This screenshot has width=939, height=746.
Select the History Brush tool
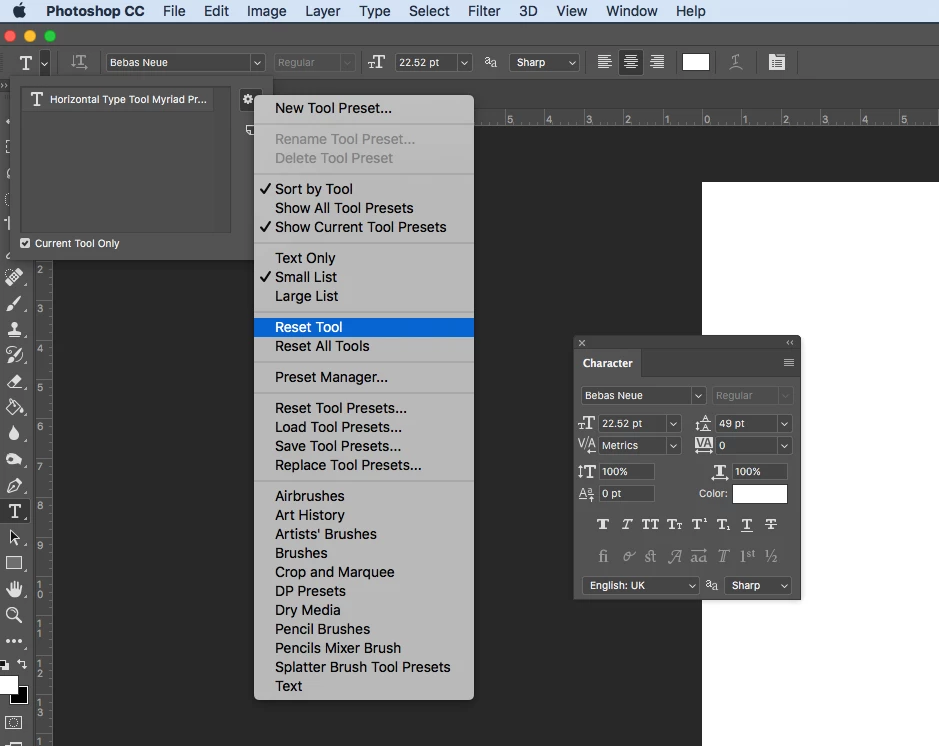click(14, 355)
